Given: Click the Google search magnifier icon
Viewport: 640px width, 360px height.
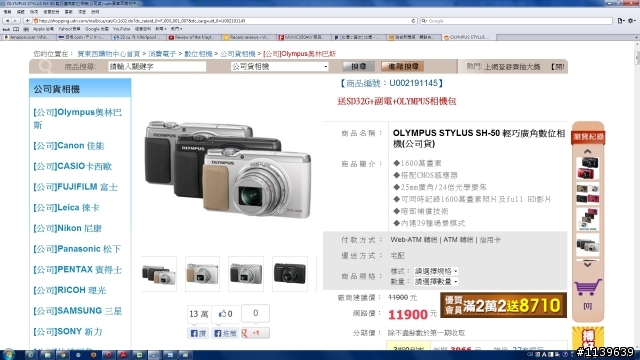Looking at the screenshot, I should (x=424, y=20).
